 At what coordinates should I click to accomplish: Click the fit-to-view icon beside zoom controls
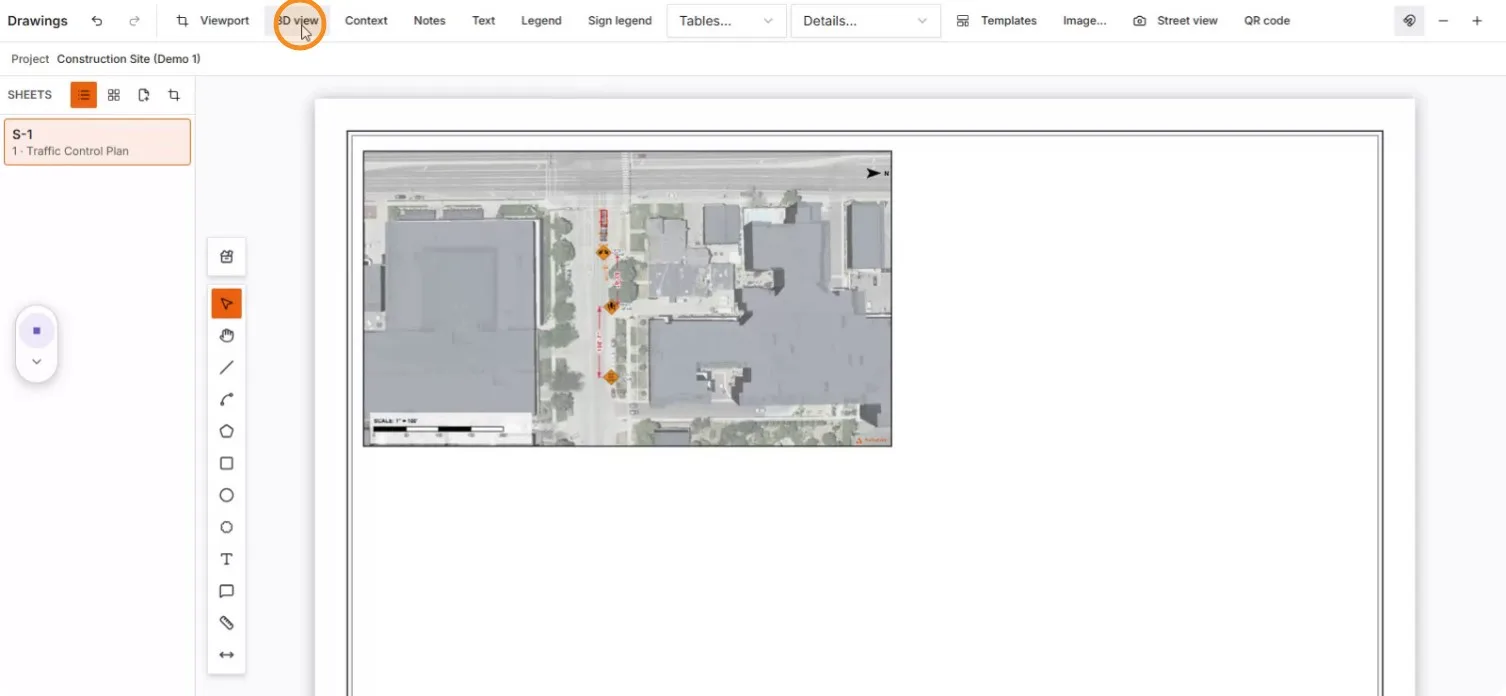[x=1409, y=21]
